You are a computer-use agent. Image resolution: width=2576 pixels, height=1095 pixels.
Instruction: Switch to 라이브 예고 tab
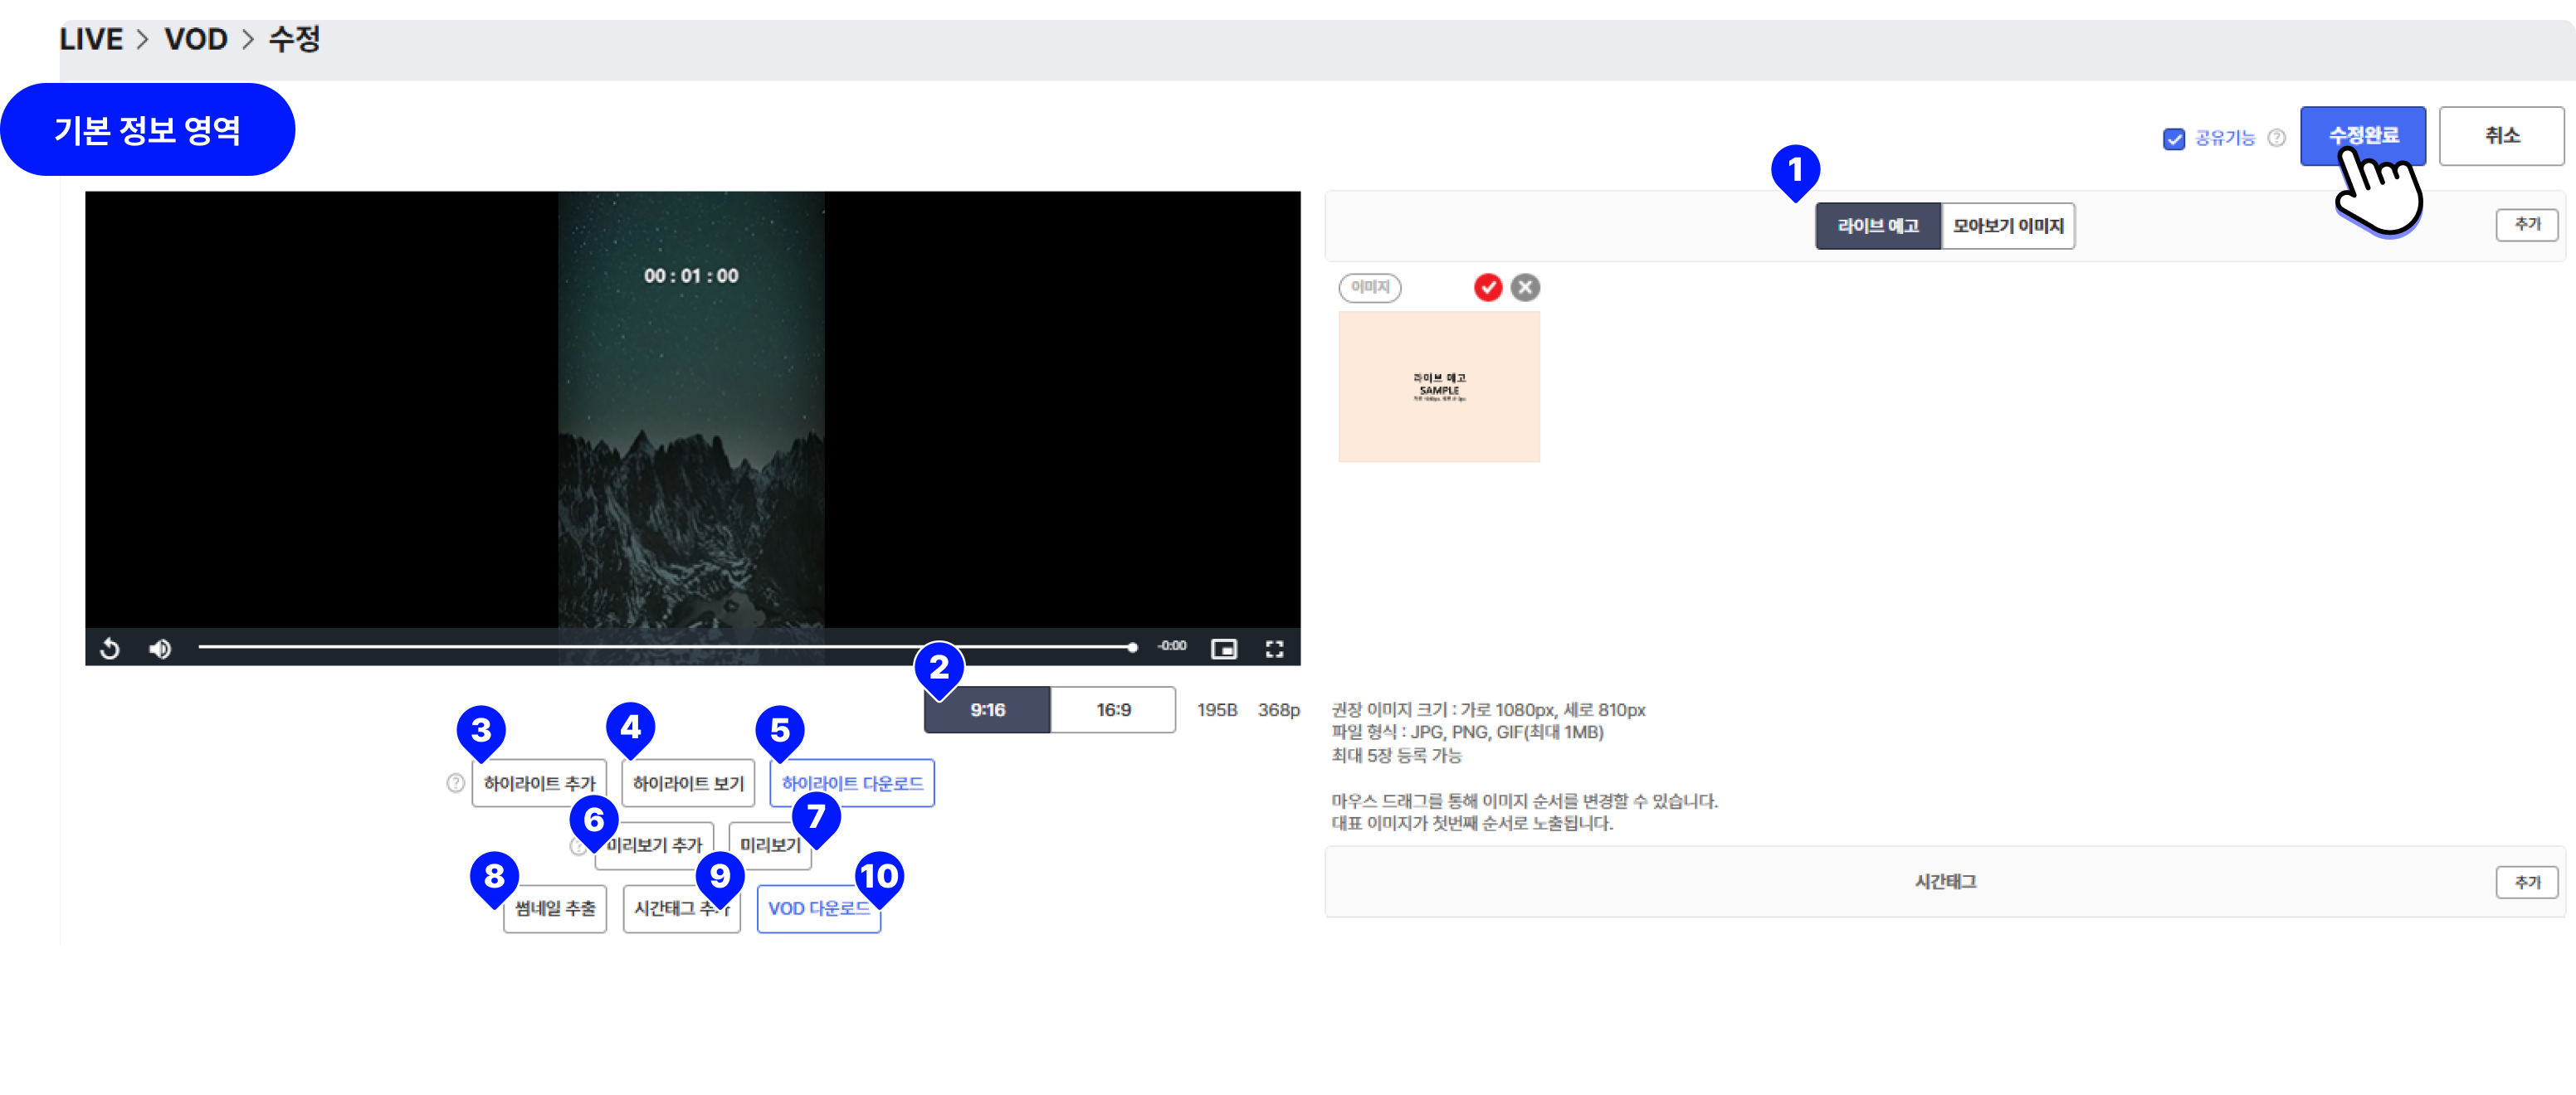[x=1877, y=226]
